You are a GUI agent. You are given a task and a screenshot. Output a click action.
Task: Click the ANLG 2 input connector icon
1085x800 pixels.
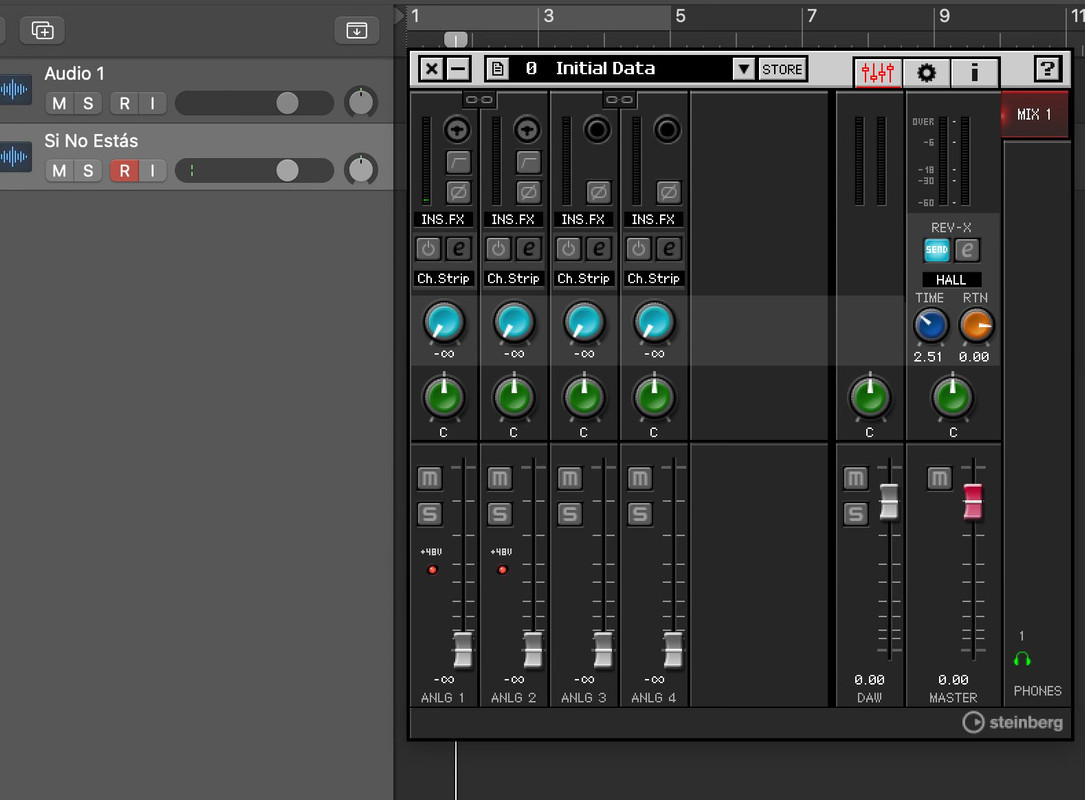(527, 129)
